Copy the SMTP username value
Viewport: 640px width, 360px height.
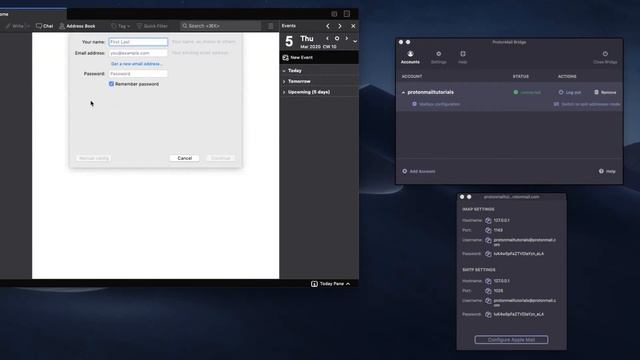click(x=488, y=301)
